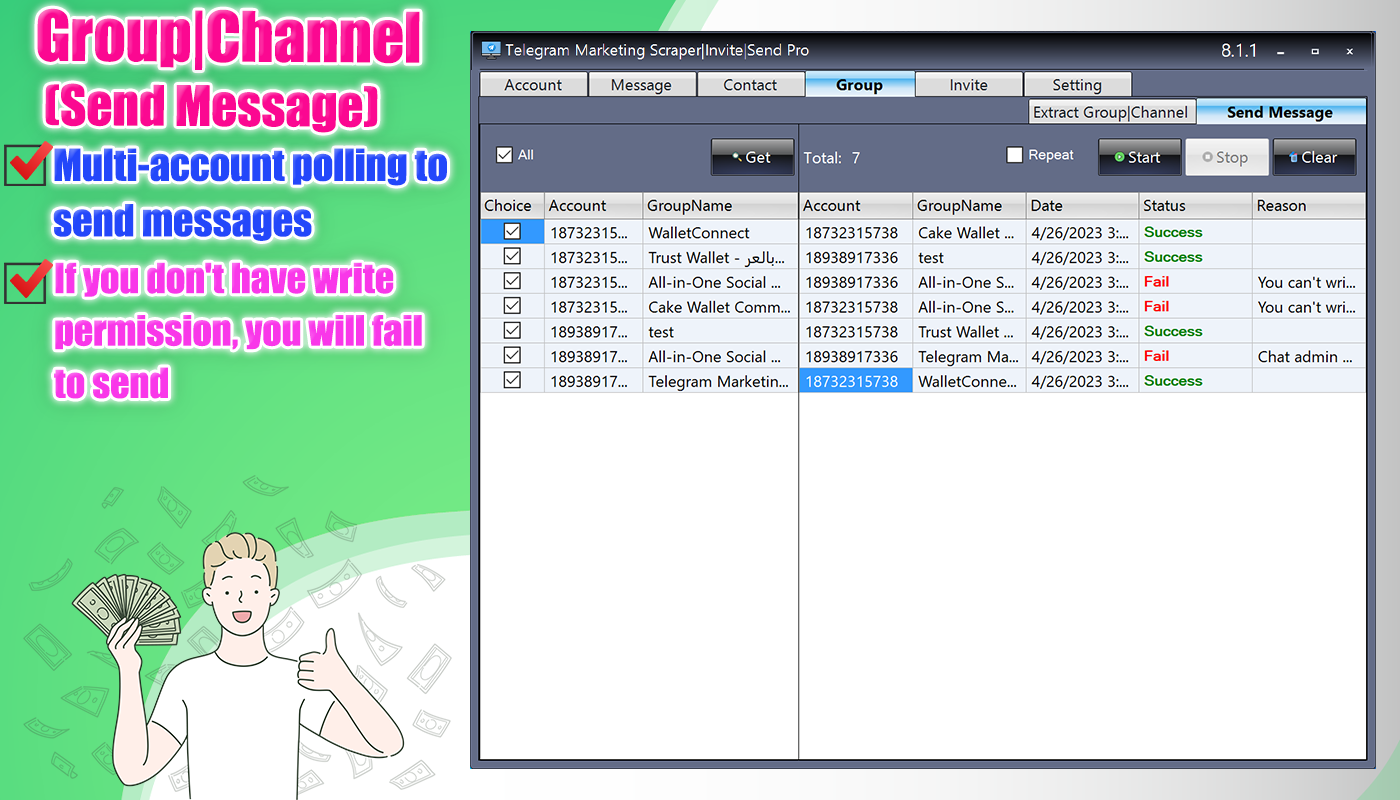This screenshot has height=800, width=1400.
Task: Enable the Repeat checkbox
Action: tap(1015, 154)
